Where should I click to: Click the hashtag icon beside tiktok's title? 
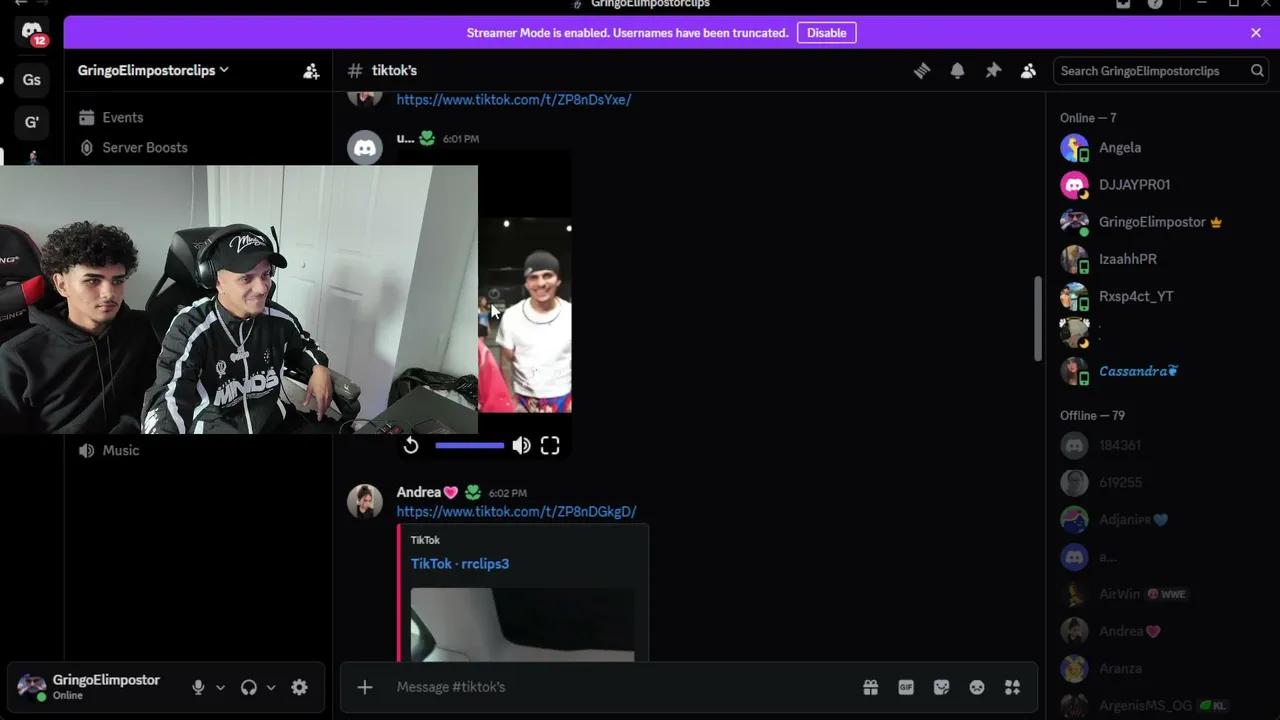355,71
